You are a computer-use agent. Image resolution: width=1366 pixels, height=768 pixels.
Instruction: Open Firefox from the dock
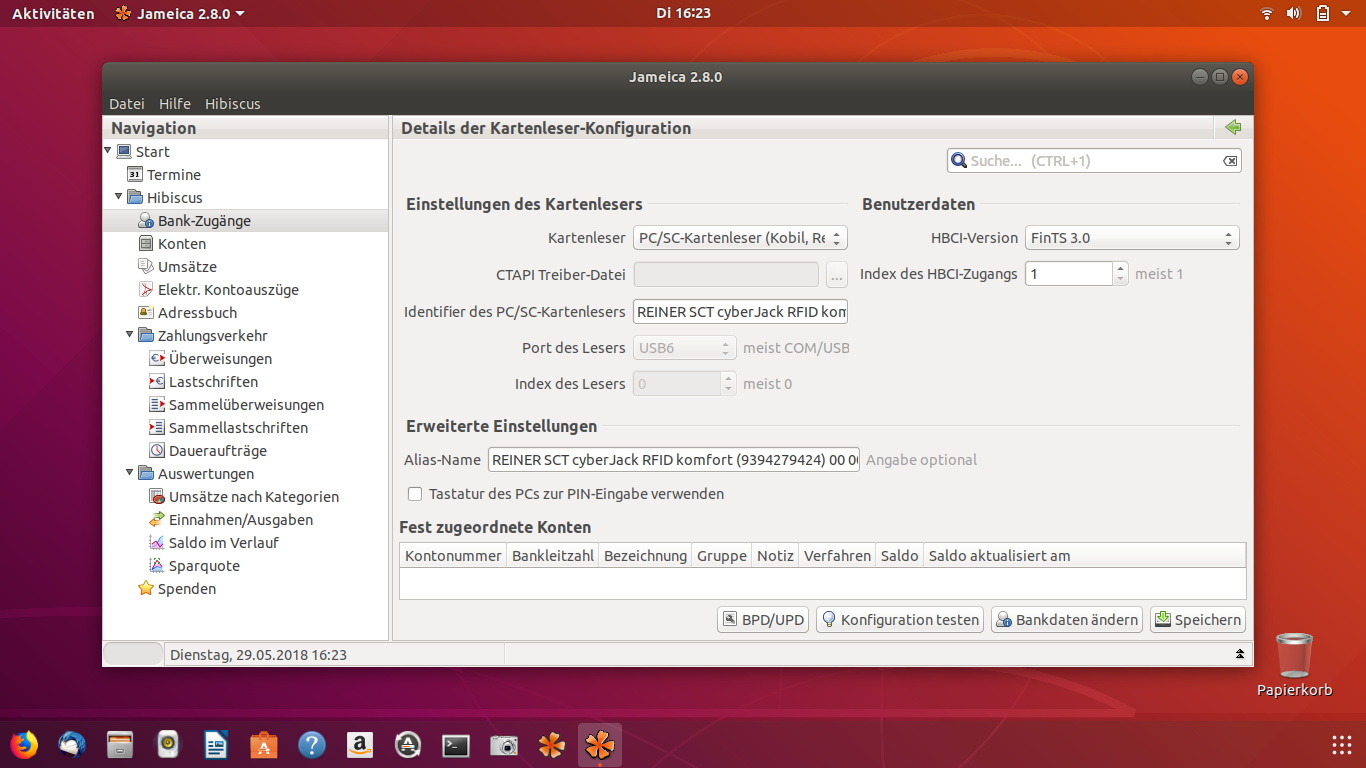tap(24, 745)
